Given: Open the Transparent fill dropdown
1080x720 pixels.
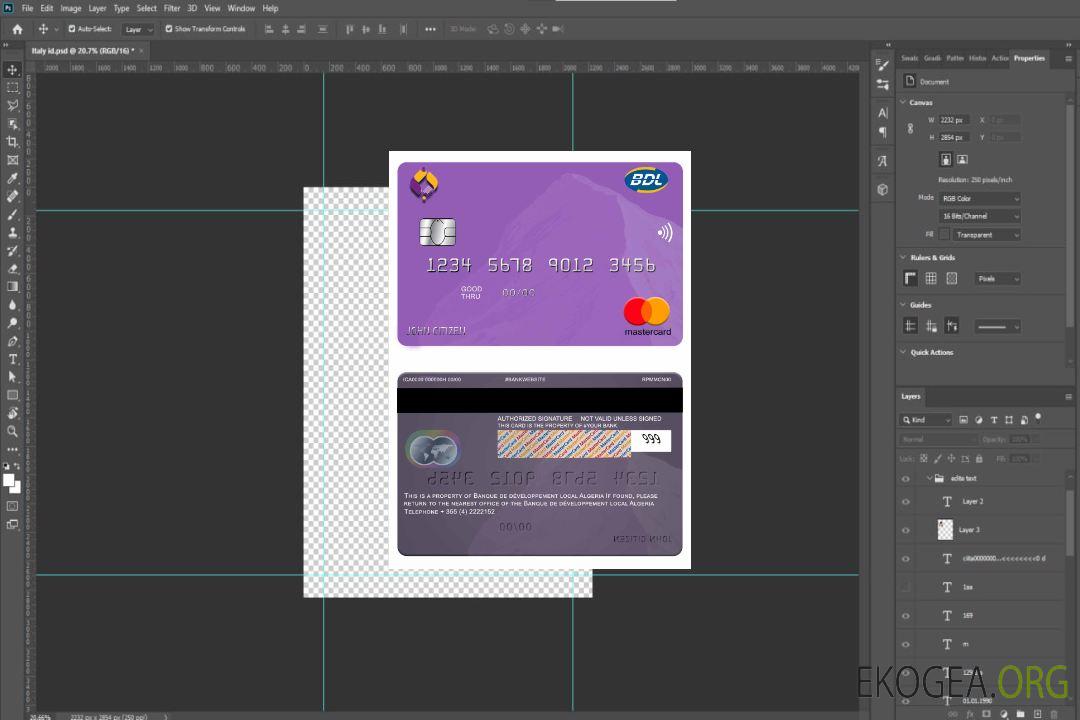Looking at the screenshot, I should (986, 235).
